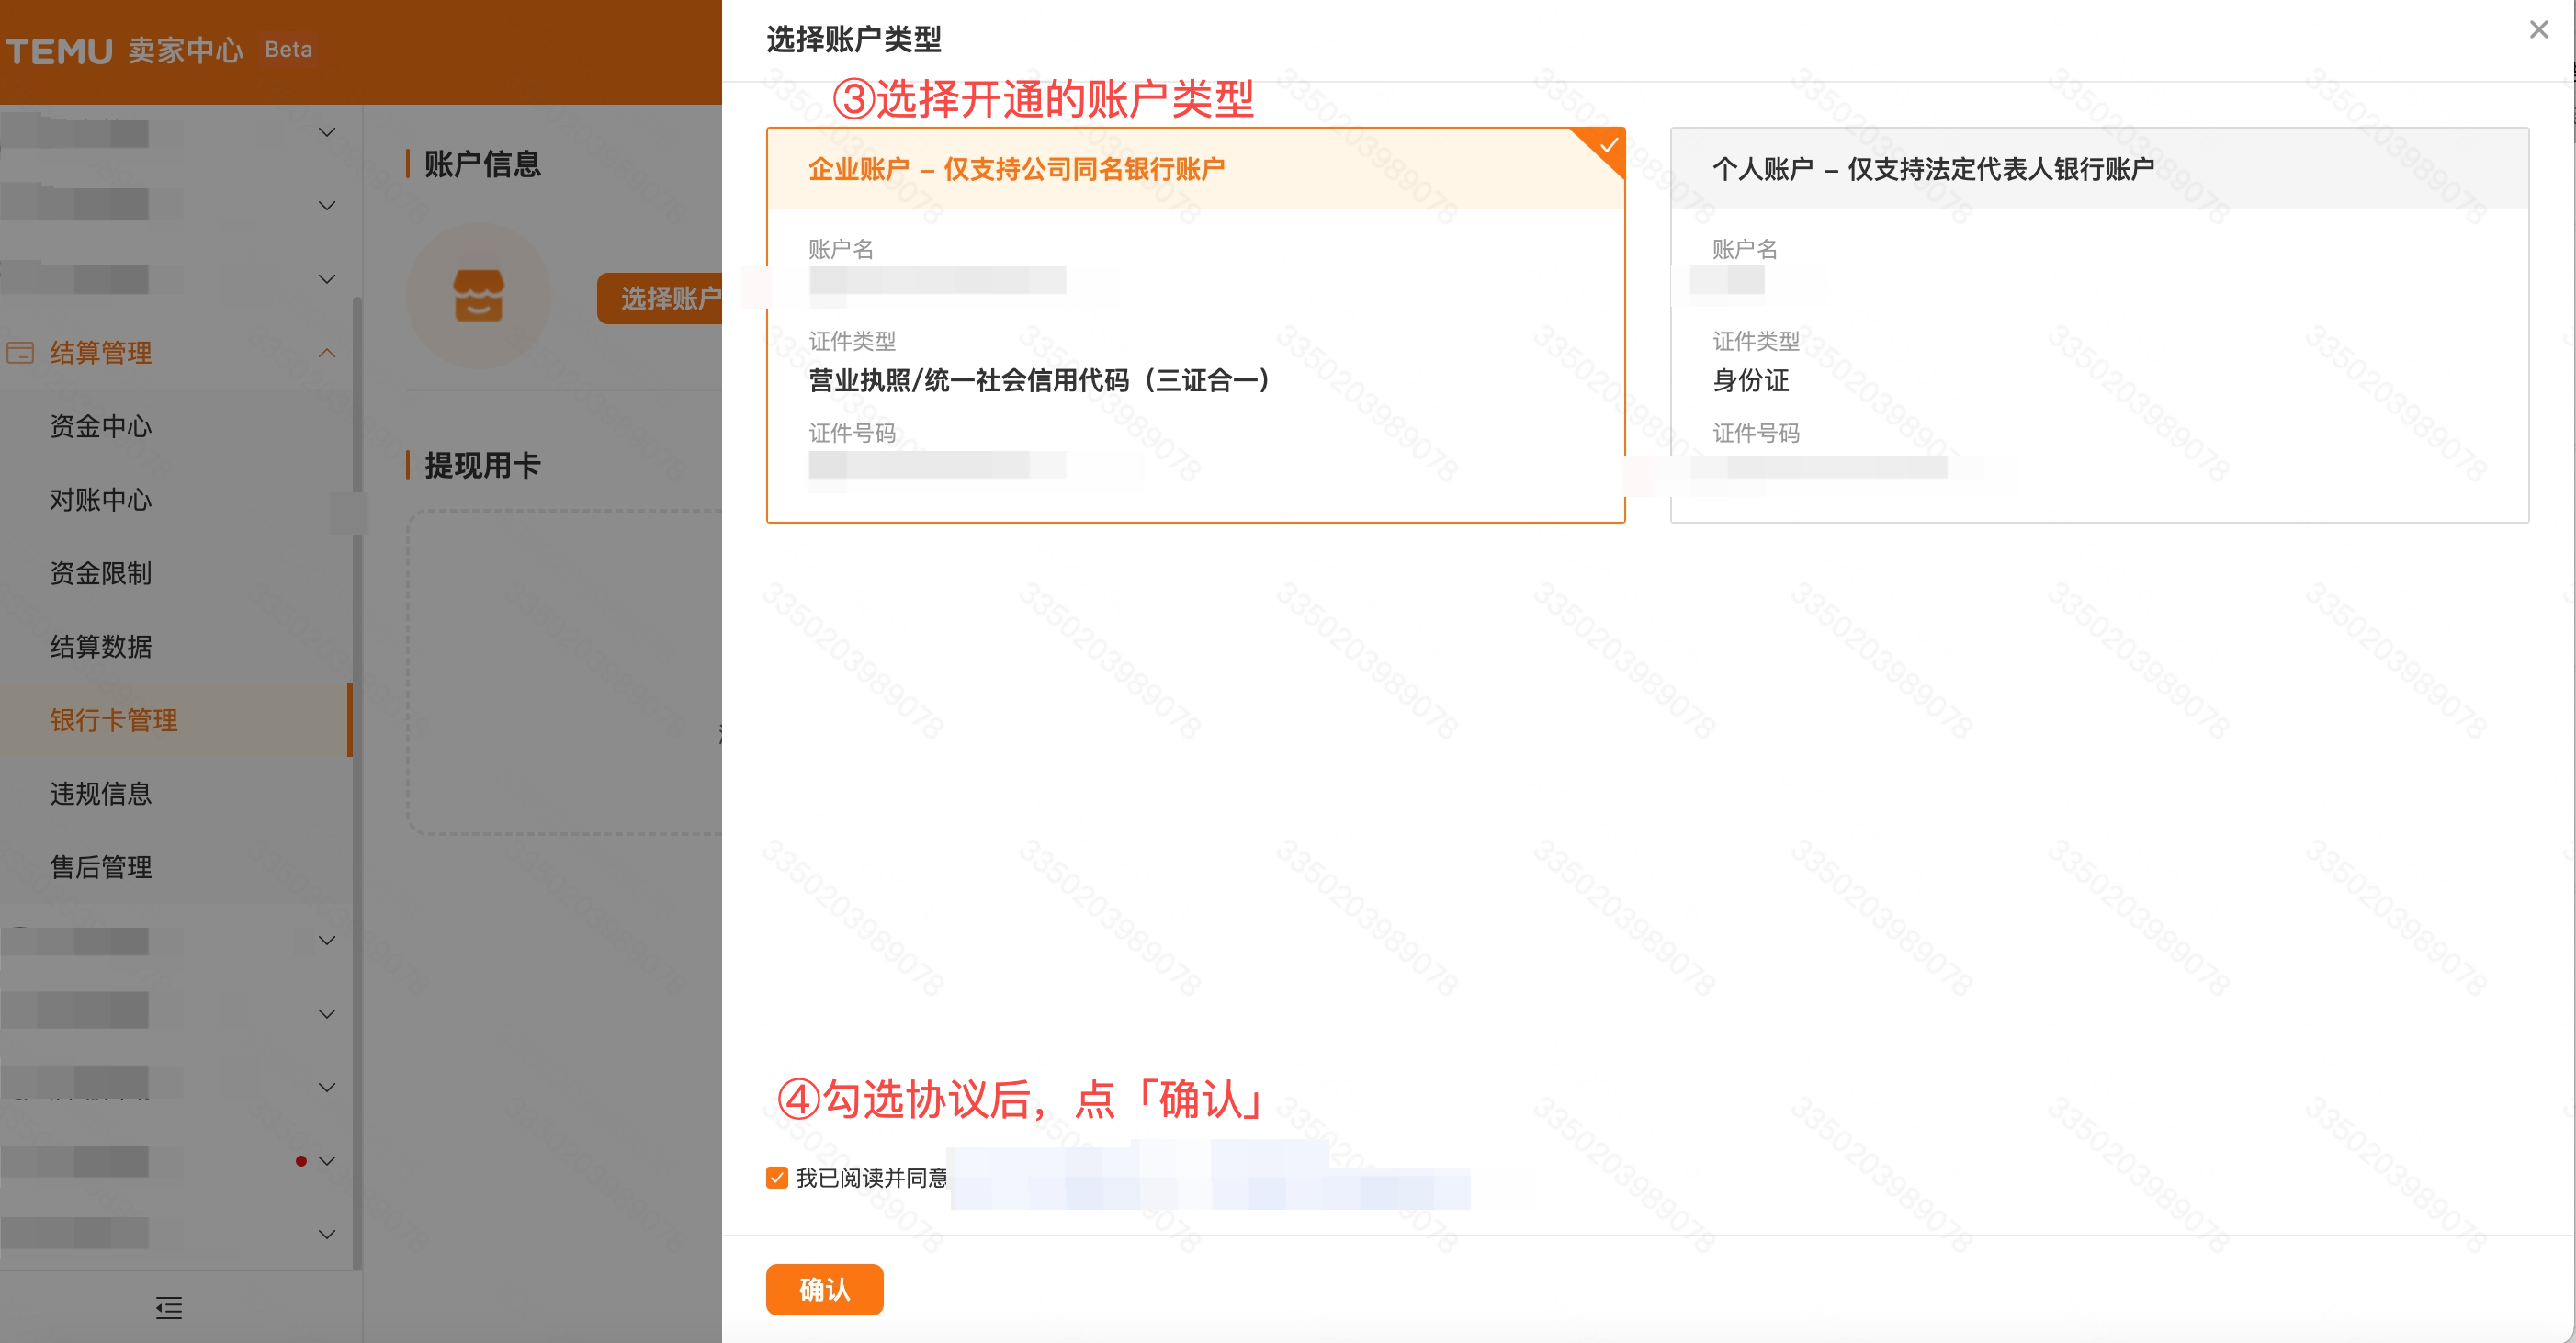This screenshot has height=1343, width=2576.
Task: Collapse the 结算管理 section chevron
Action: click(326, 352)
